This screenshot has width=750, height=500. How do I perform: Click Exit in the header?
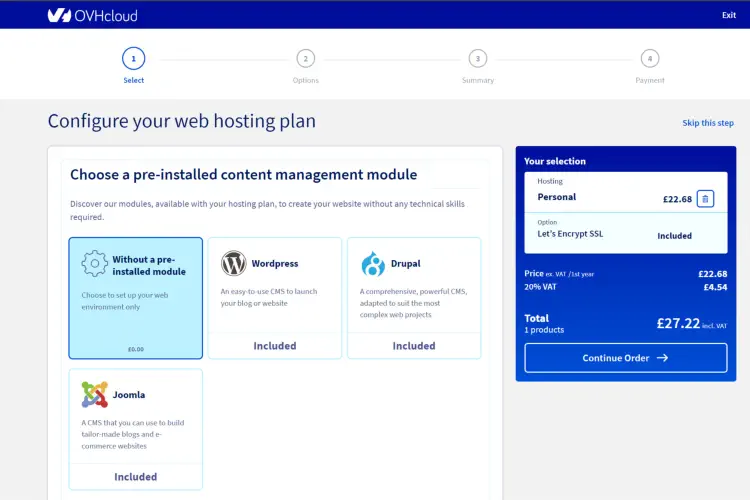click(x=728, y=15)
